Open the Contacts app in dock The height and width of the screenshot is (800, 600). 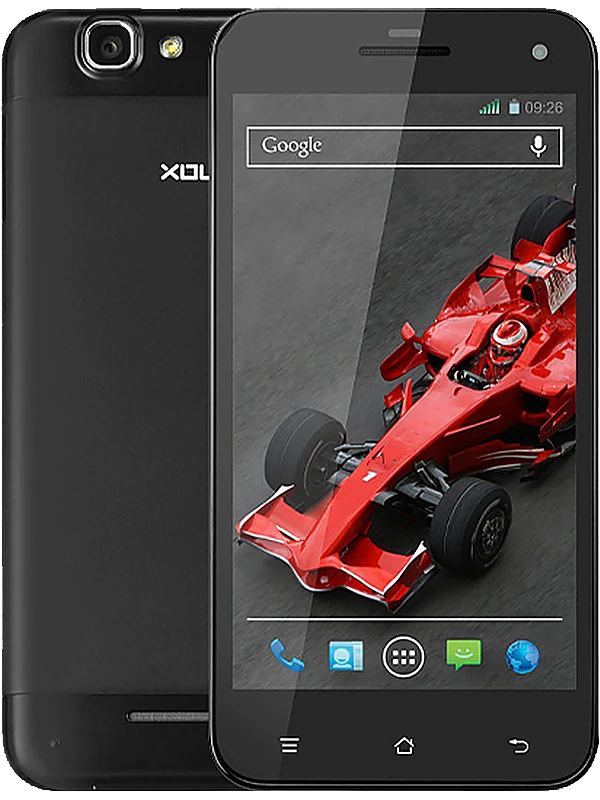point(346,655)
